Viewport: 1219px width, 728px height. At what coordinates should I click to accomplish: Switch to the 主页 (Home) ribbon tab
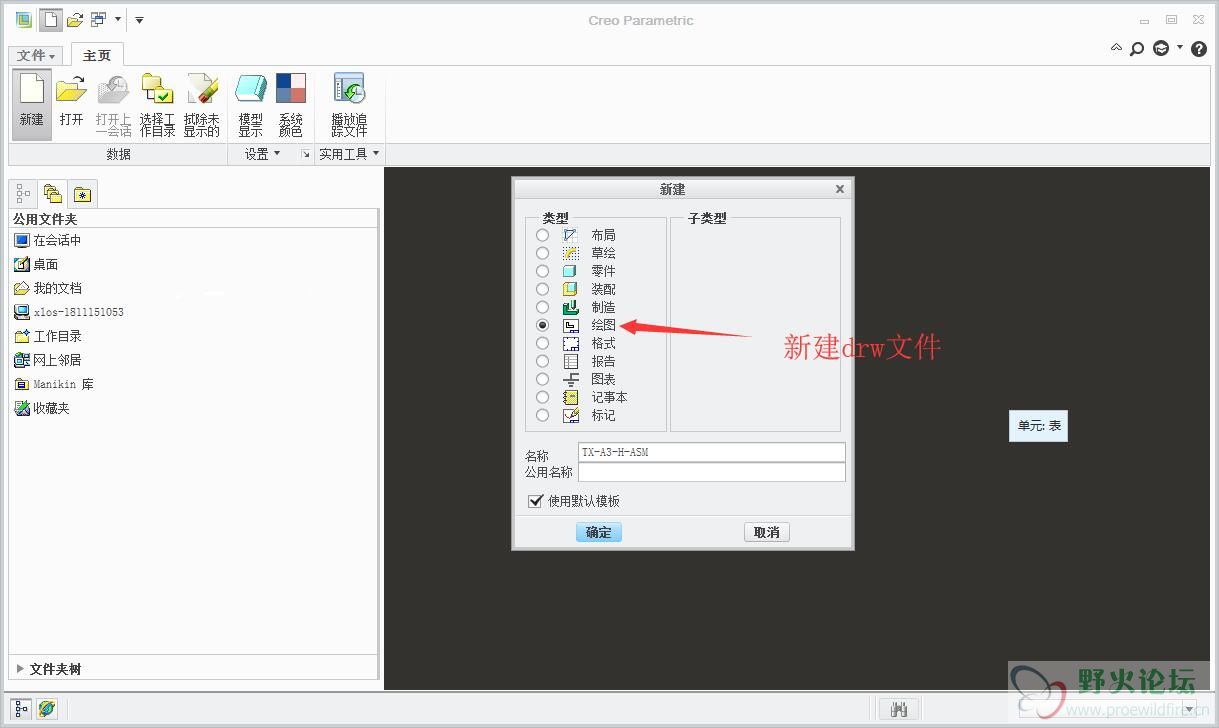click(x=97, y=56)
